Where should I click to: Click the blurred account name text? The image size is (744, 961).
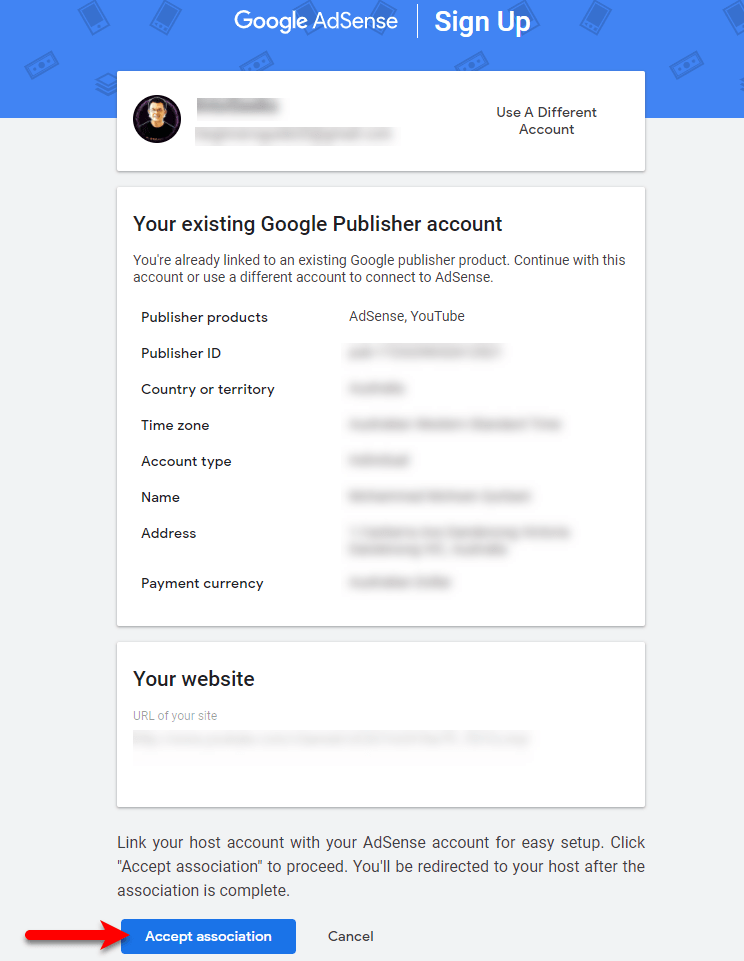(237, 106)
